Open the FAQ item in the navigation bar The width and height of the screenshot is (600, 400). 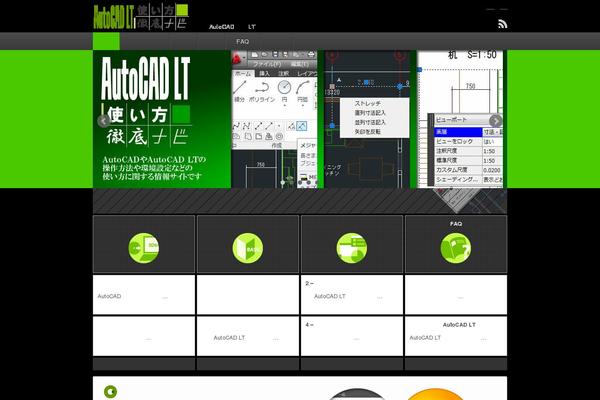coord(243,41)
